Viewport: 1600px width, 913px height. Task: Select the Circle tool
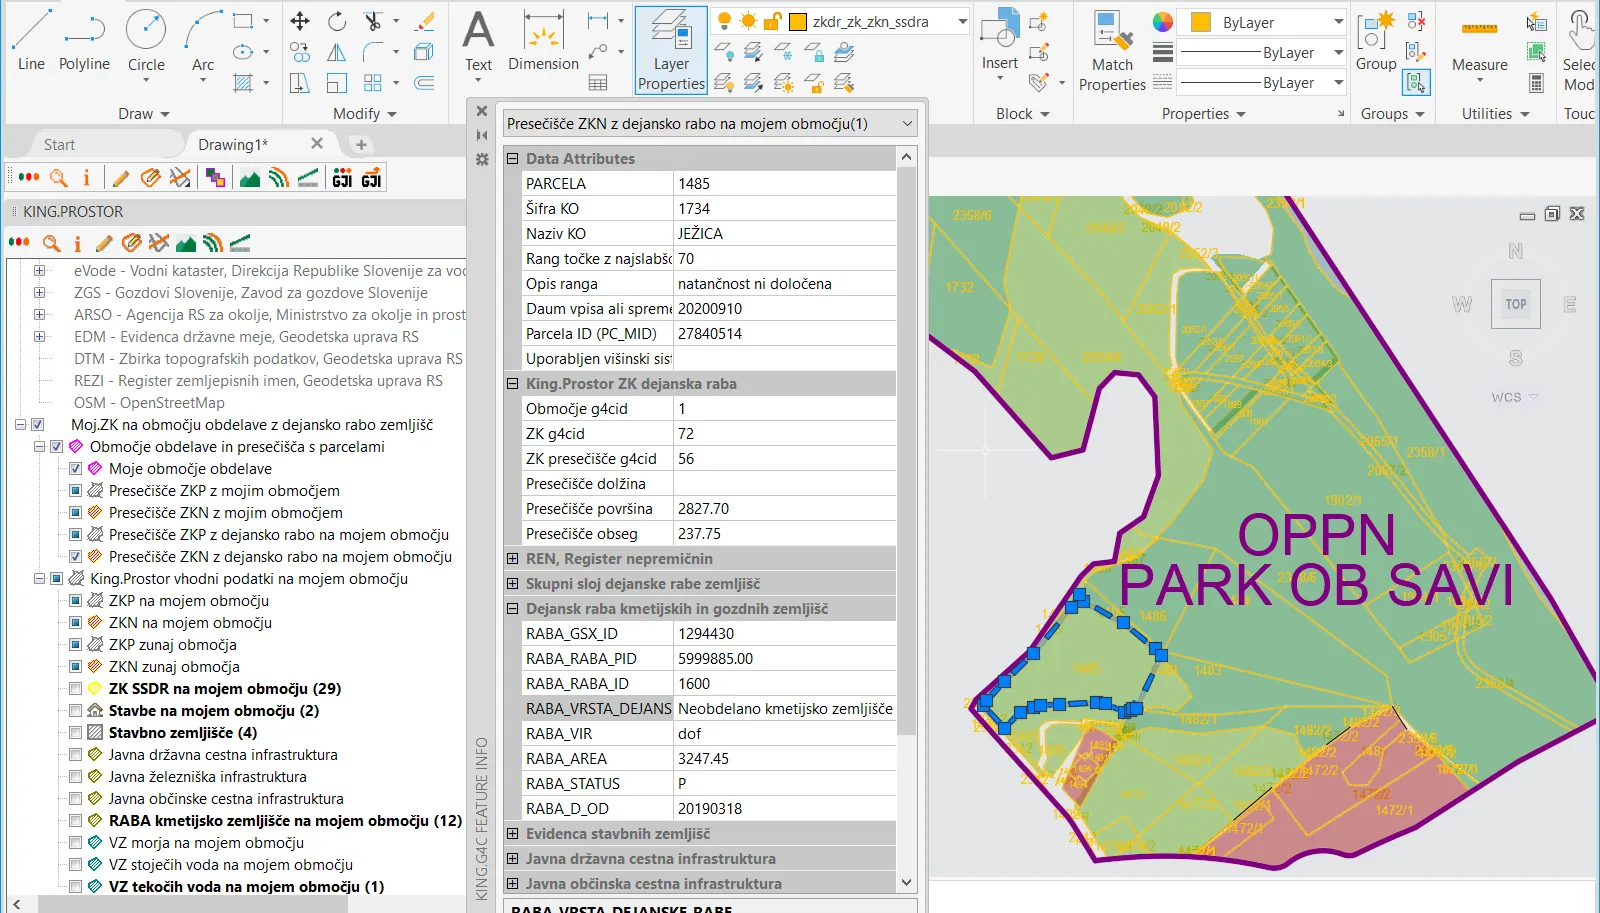(x=146, y=40)
